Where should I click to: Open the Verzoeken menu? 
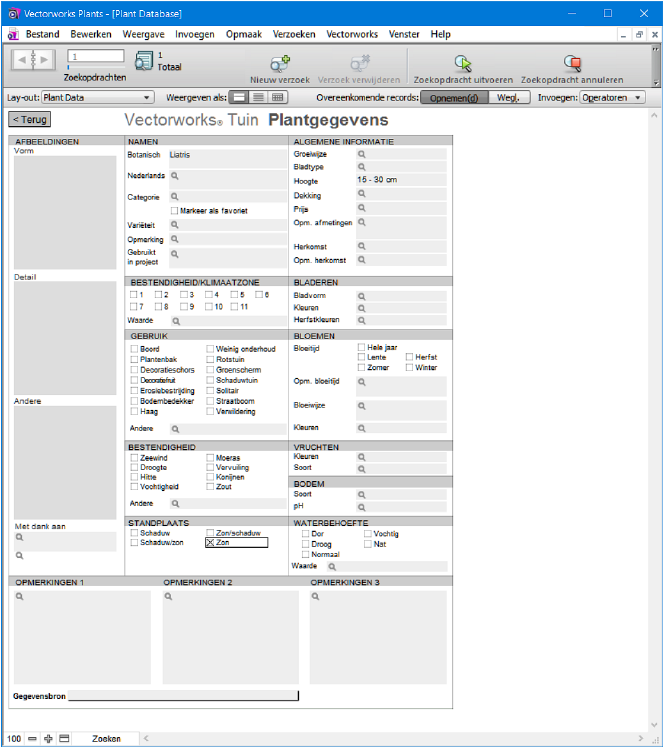coord(295,34)
